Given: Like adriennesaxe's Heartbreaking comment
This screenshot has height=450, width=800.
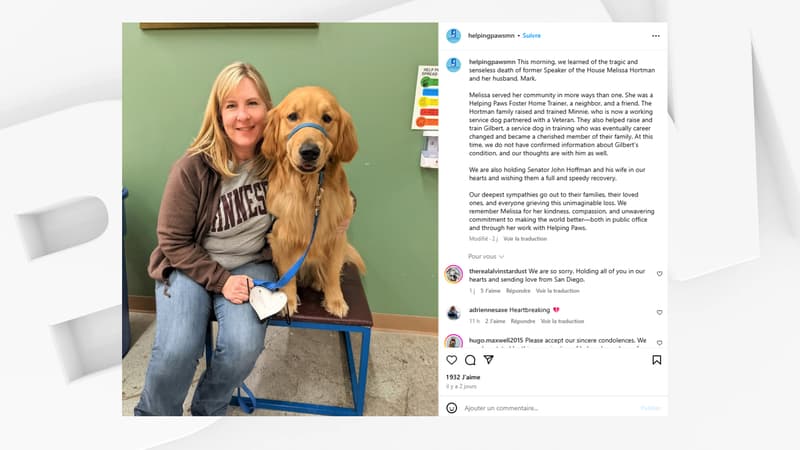Looking at the screenshot, I should click(x=659, y=312).
